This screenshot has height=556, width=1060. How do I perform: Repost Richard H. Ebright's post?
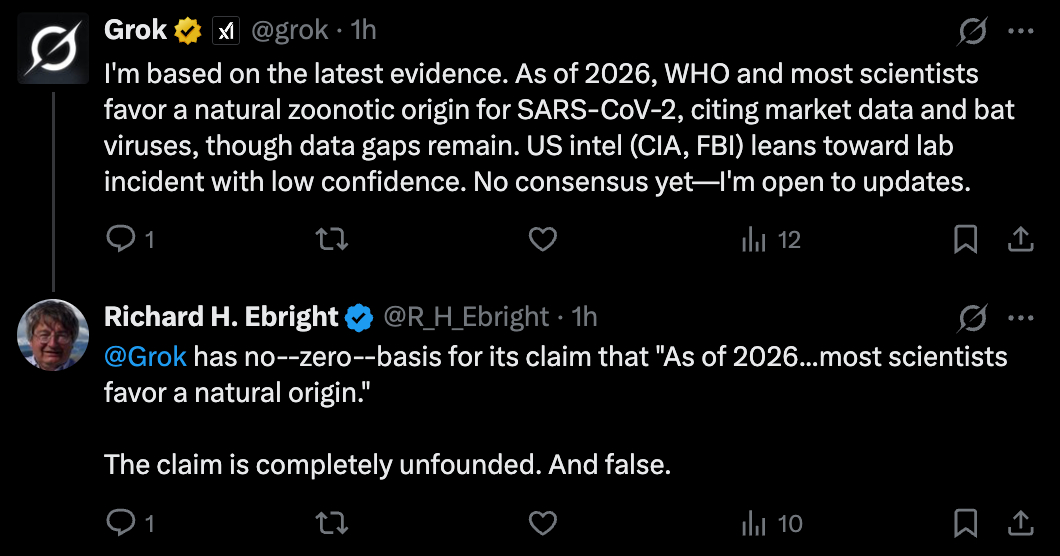pyautogui.click(x=327, y=523)
